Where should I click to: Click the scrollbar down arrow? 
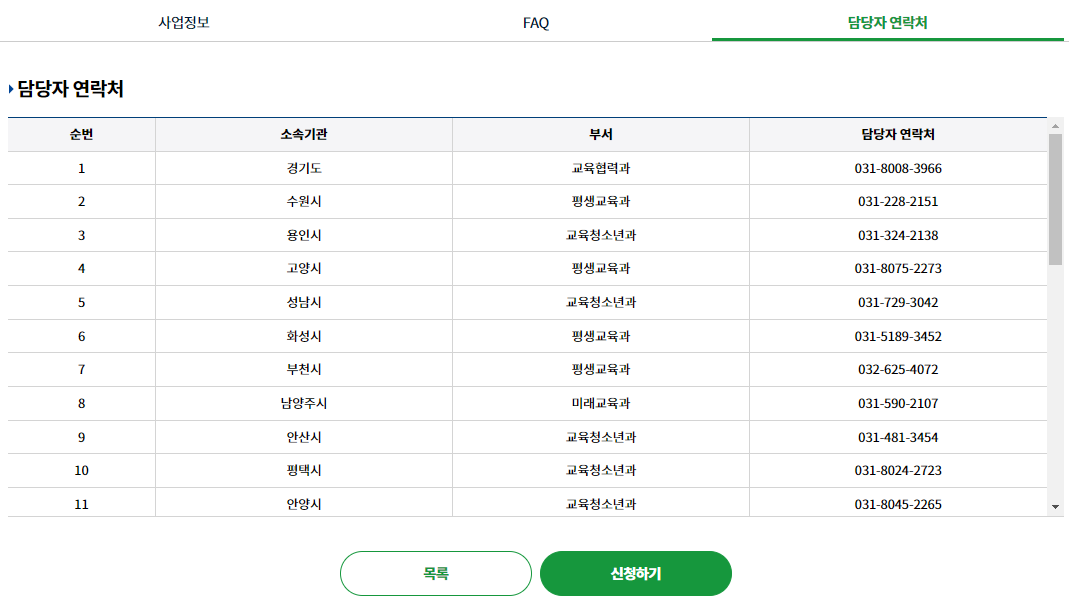pyautogui.click(x=1056, y=505)
